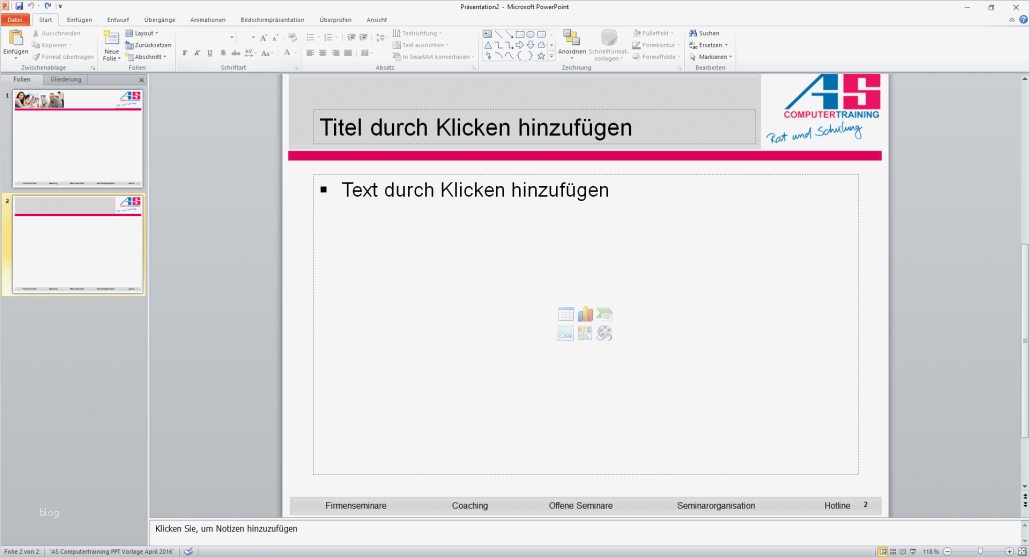
Task: Click Zurücksetzen to reset the slide
Action: [148, 45]
